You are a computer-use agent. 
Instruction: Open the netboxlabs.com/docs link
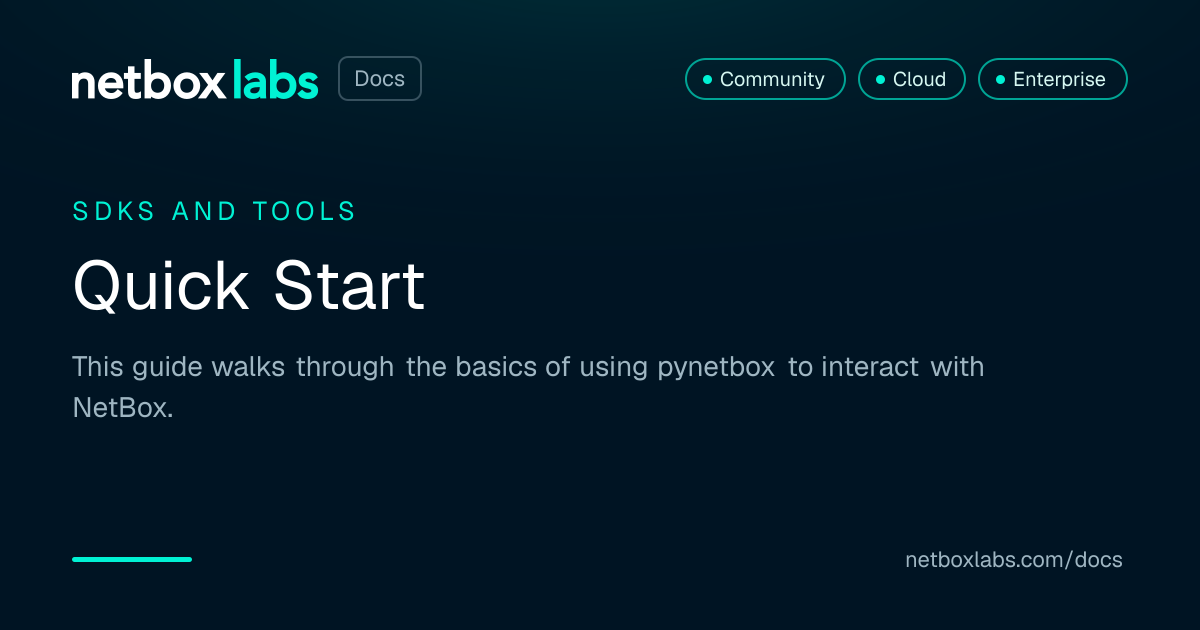point(1014,560)
